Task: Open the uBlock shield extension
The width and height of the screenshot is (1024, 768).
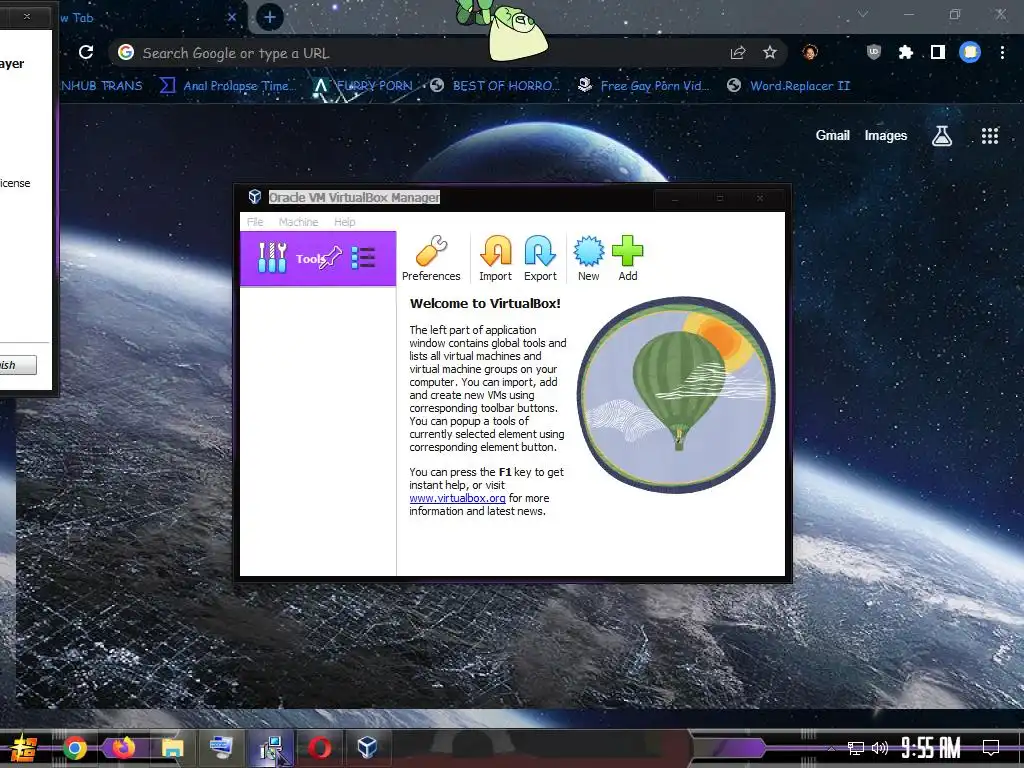Action: click(x=874, y=52)
